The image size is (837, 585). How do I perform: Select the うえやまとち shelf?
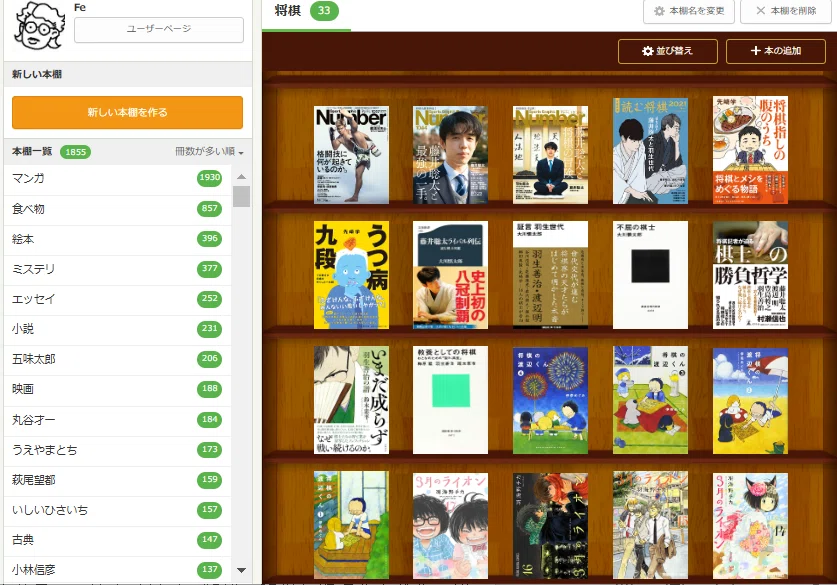[117, 449]
